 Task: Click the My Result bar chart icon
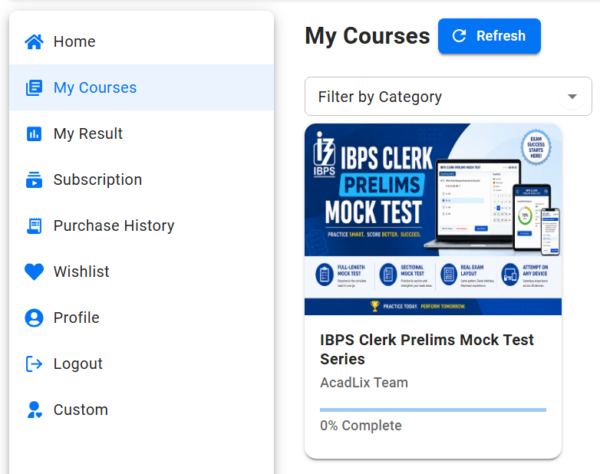pos(34,134)
